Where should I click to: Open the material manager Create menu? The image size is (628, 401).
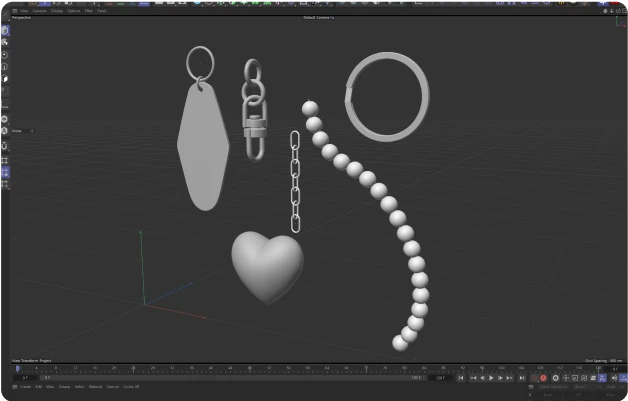pos(25,387)
